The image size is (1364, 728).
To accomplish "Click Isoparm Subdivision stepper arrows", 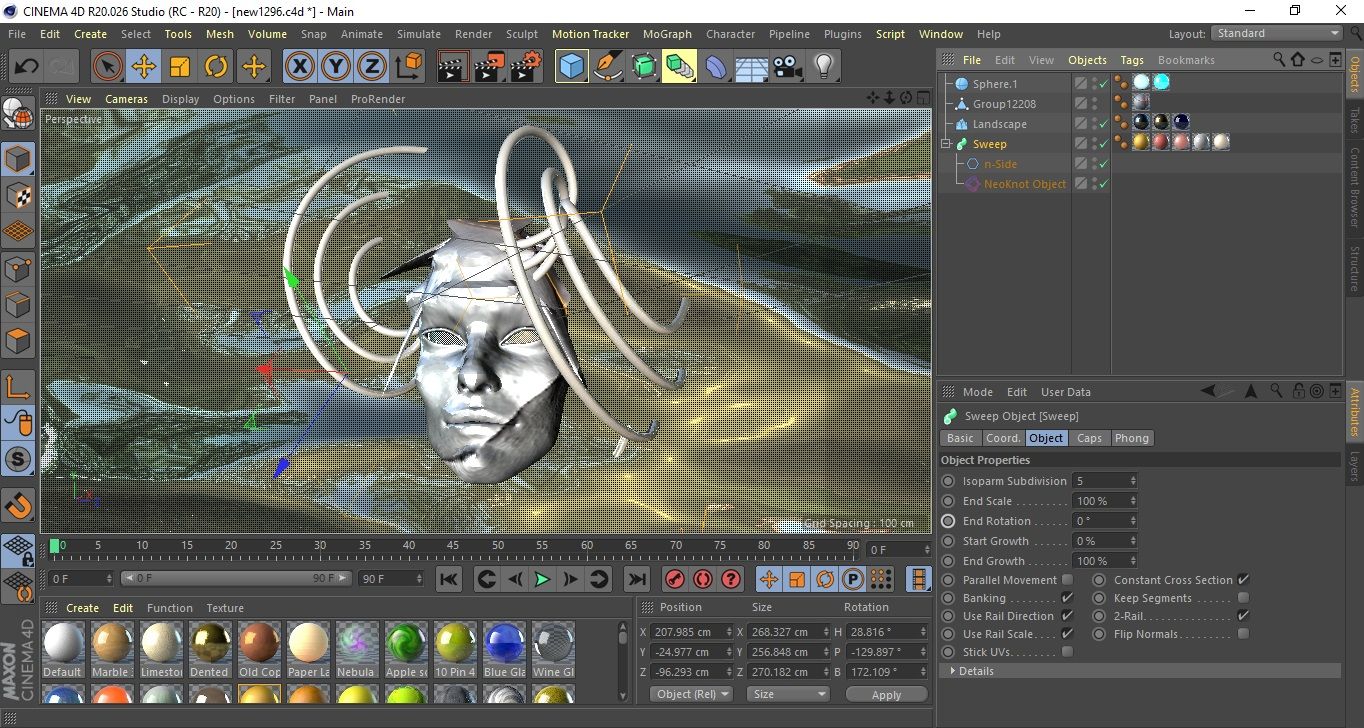I will tap(1133, 481).
